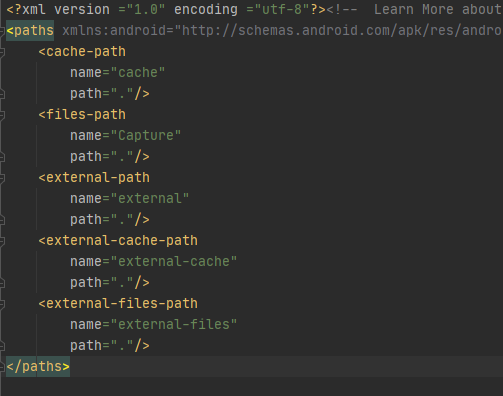
Task: Collapse the files-path tag fold marker
Action: point(2,115)
